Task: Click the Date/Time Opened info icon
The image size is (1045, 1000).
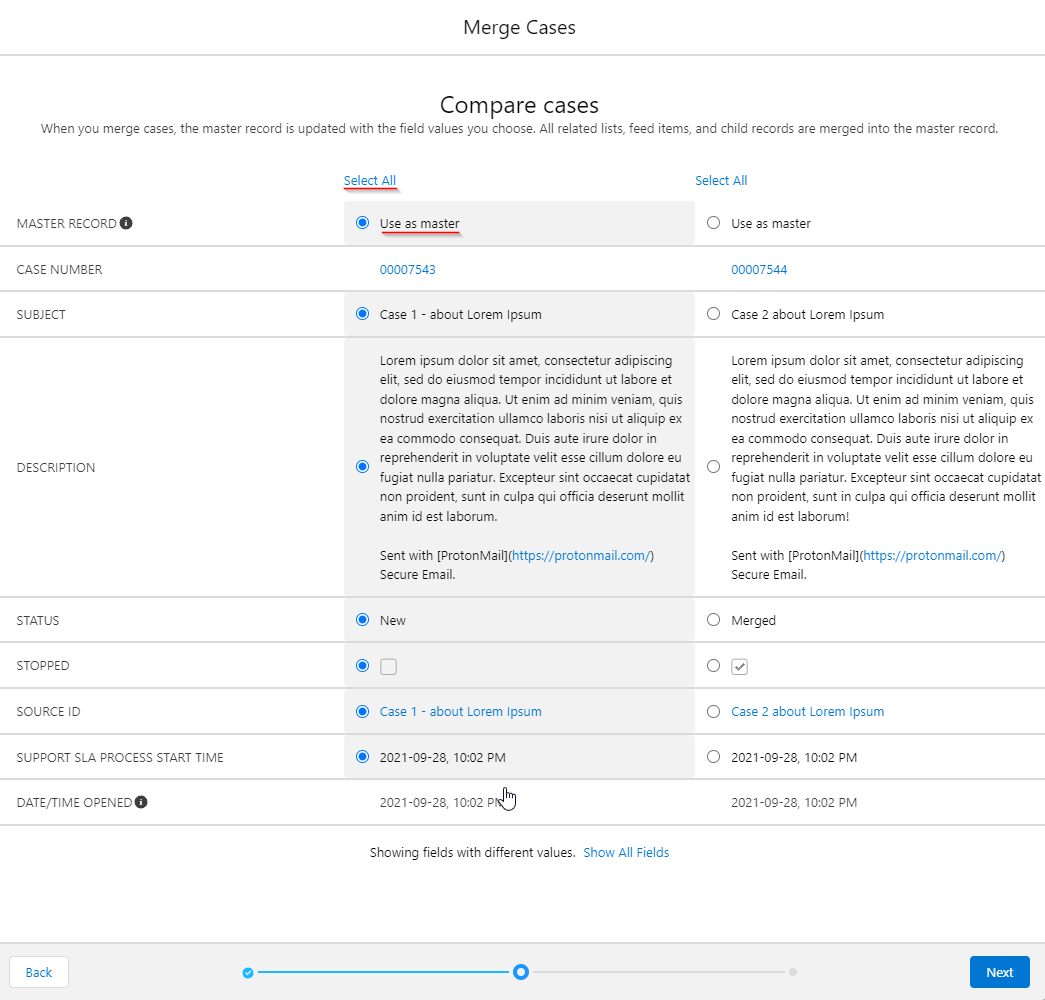Action: pyautogui.click(x=141, y=802)
